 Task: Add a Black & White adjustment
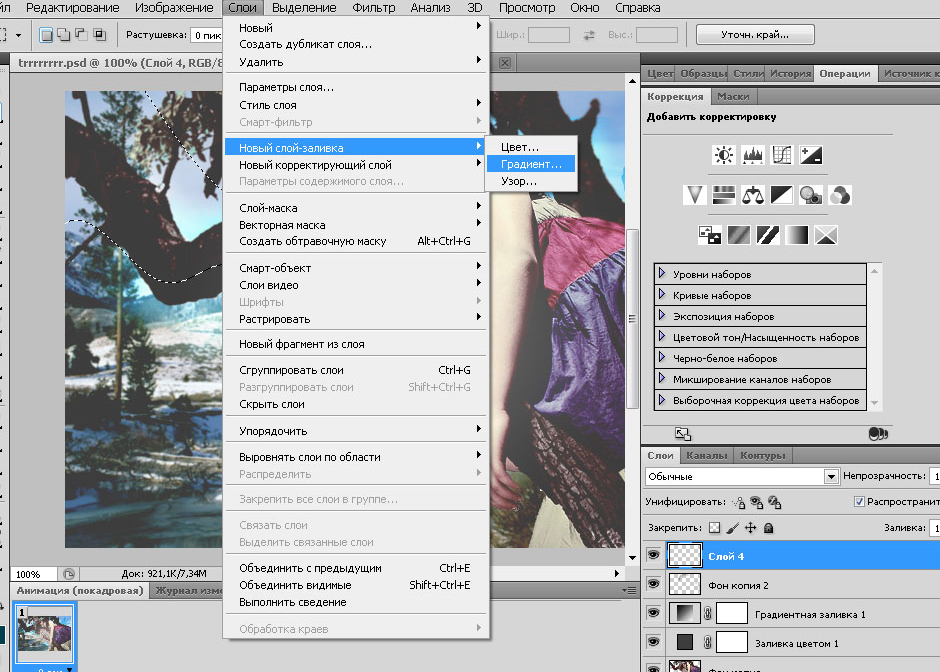click(782, 195)
